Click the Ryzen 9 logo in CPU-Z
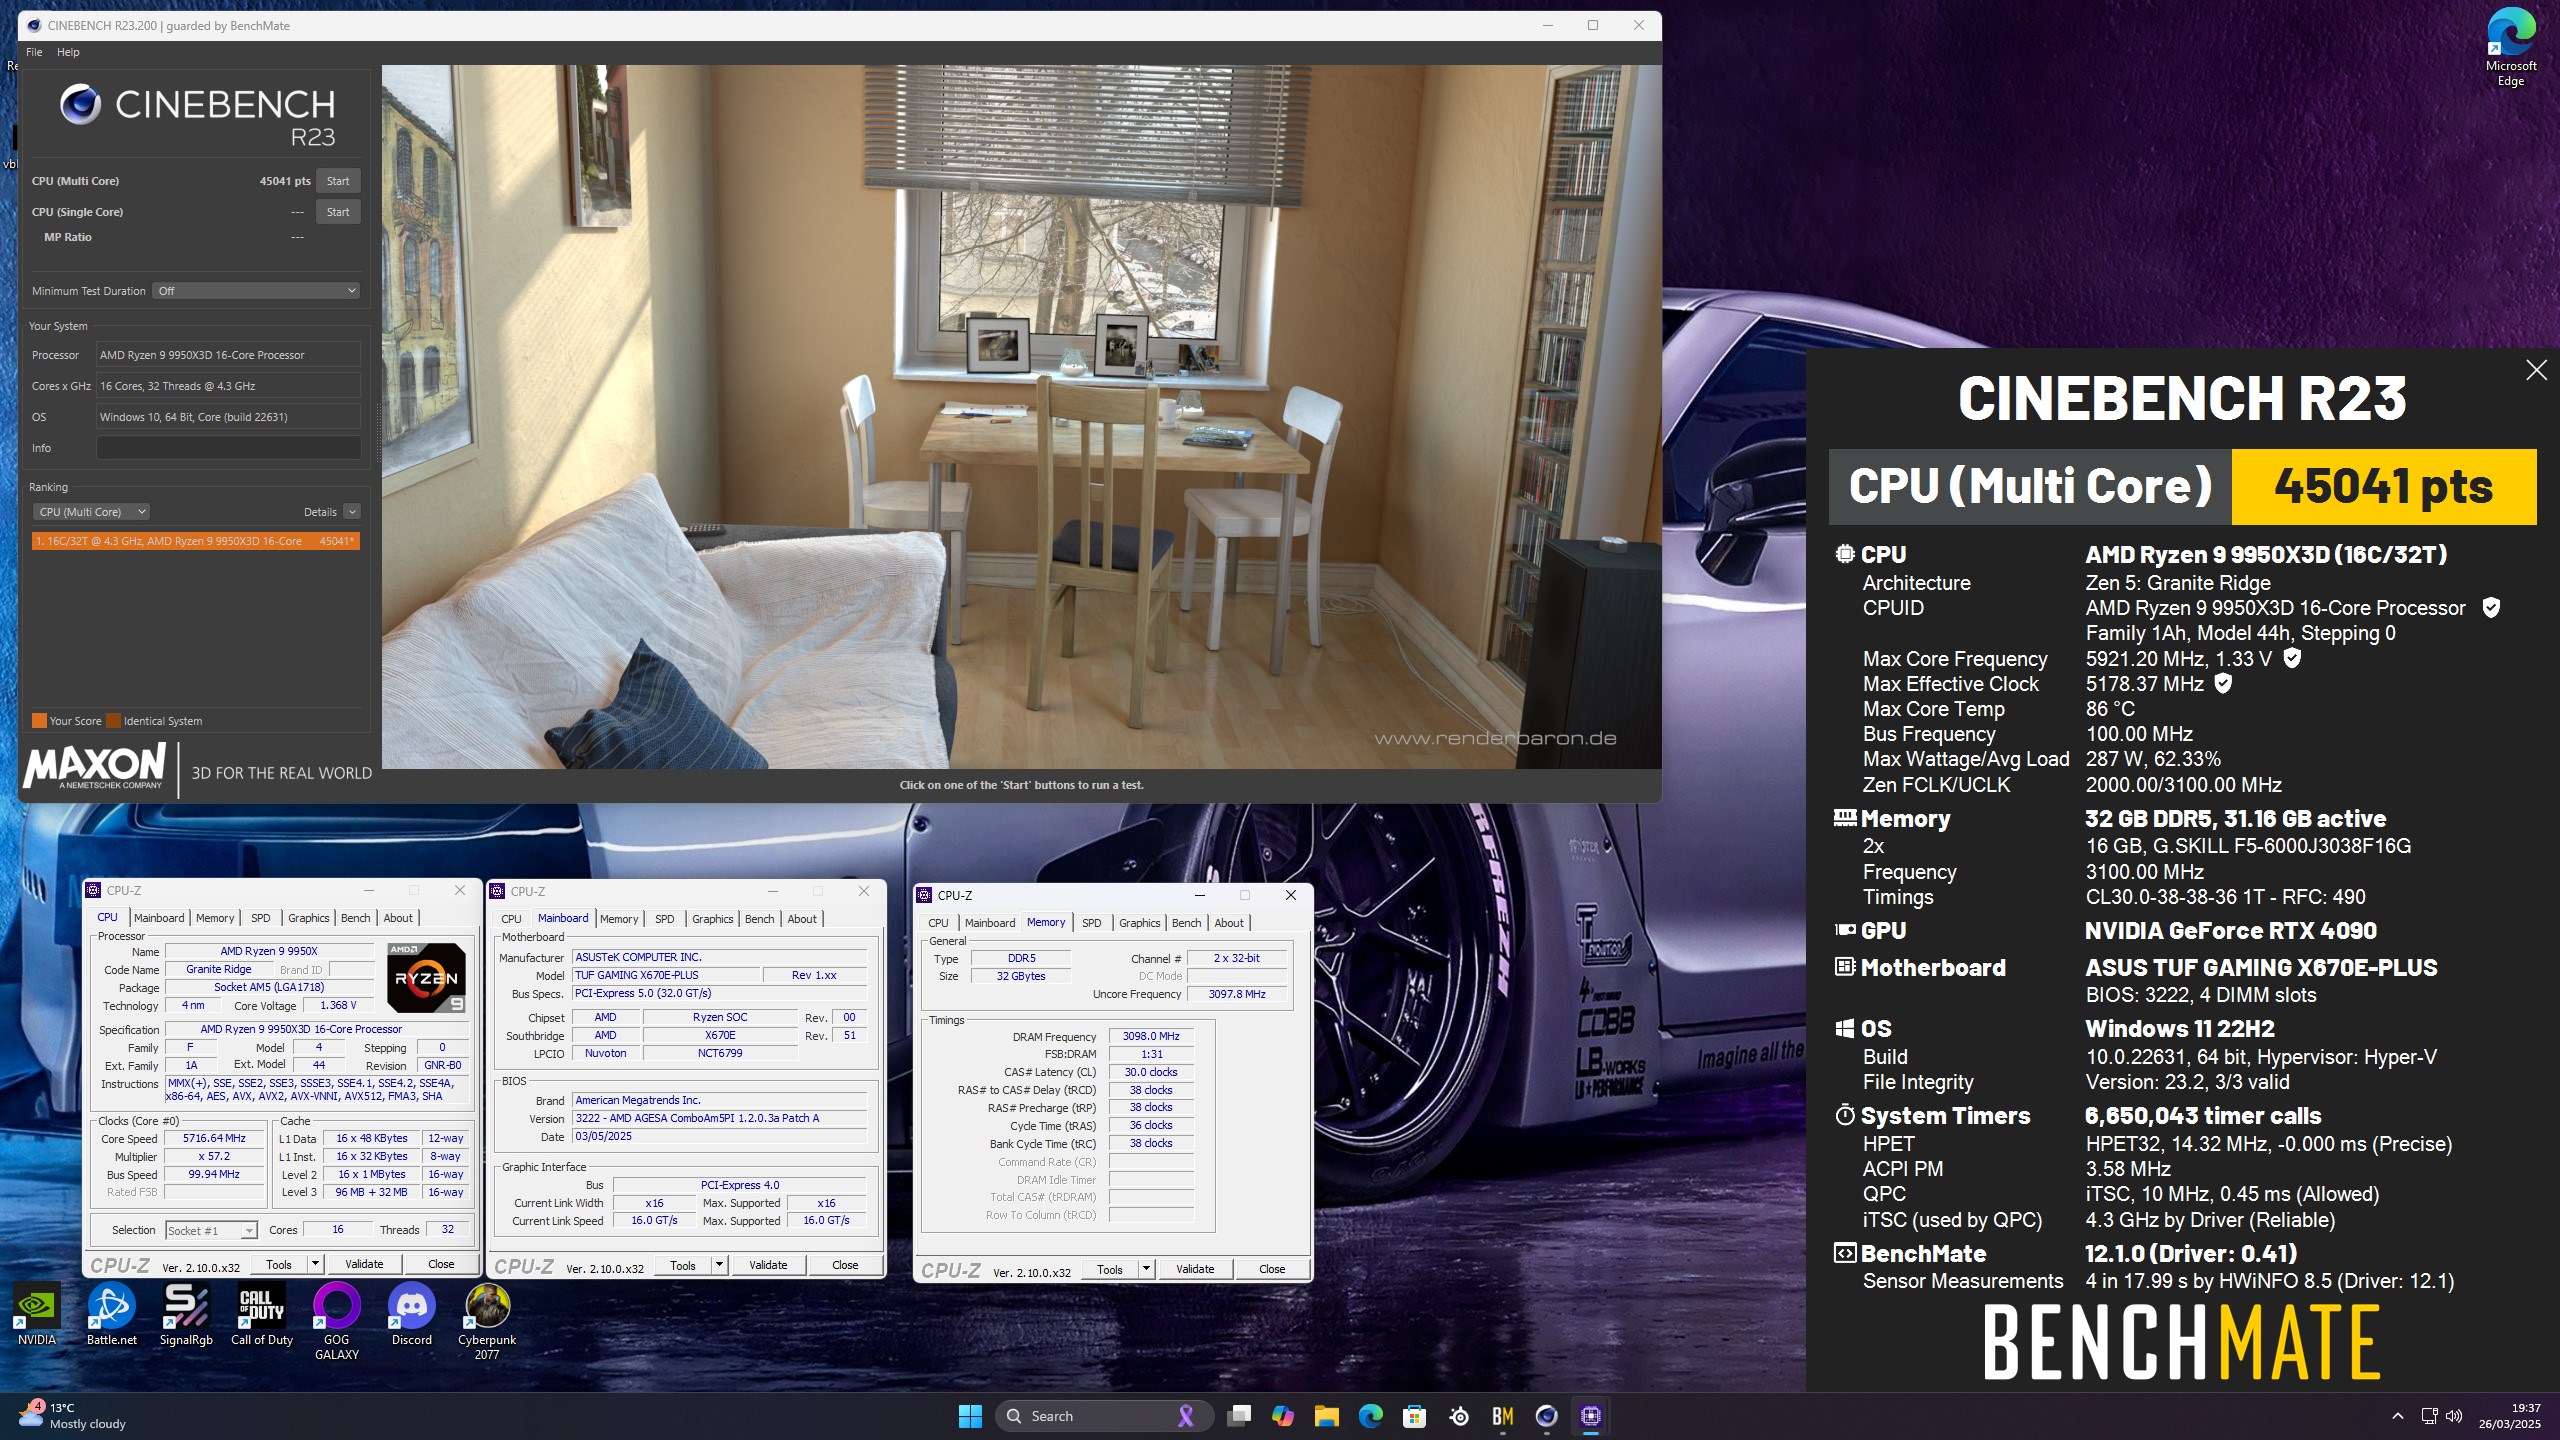 coord(426,978)
